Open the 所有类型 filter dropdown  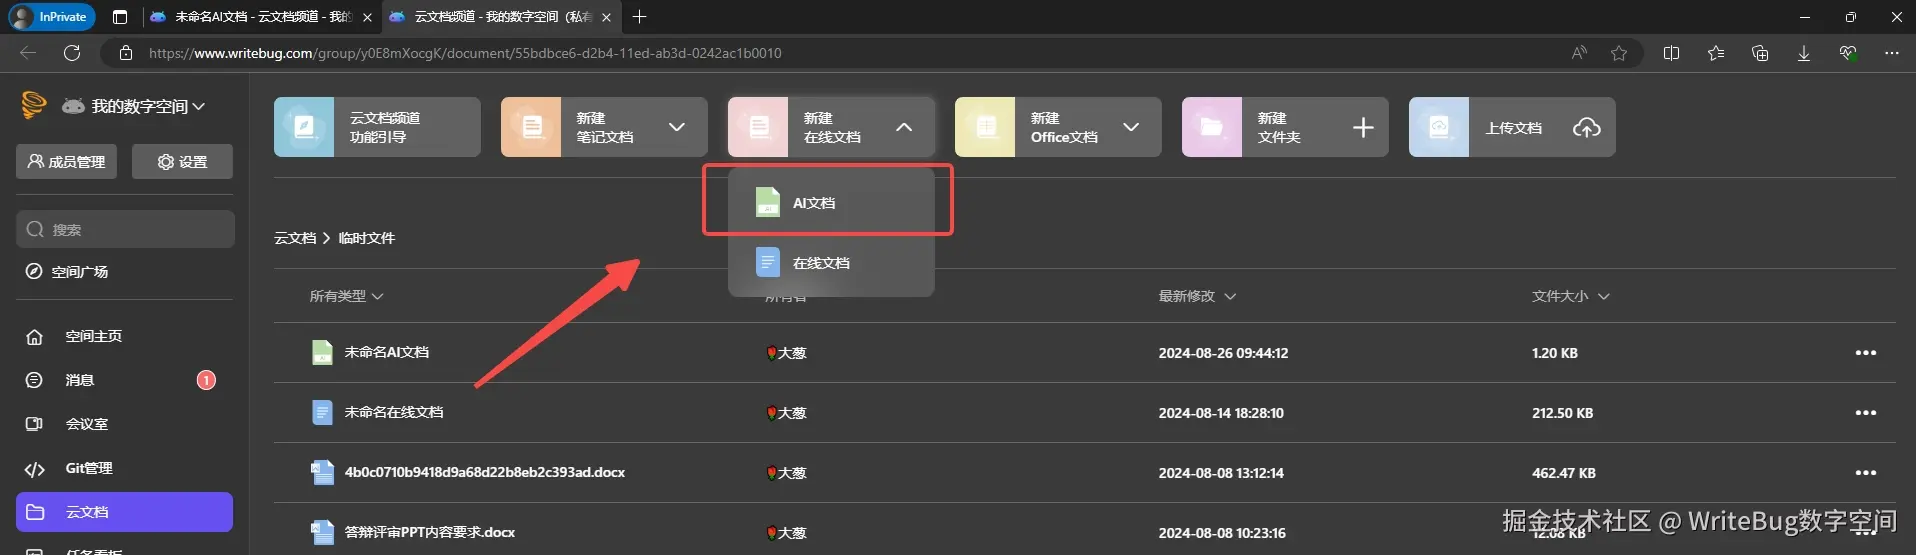[x=346, y=296]
